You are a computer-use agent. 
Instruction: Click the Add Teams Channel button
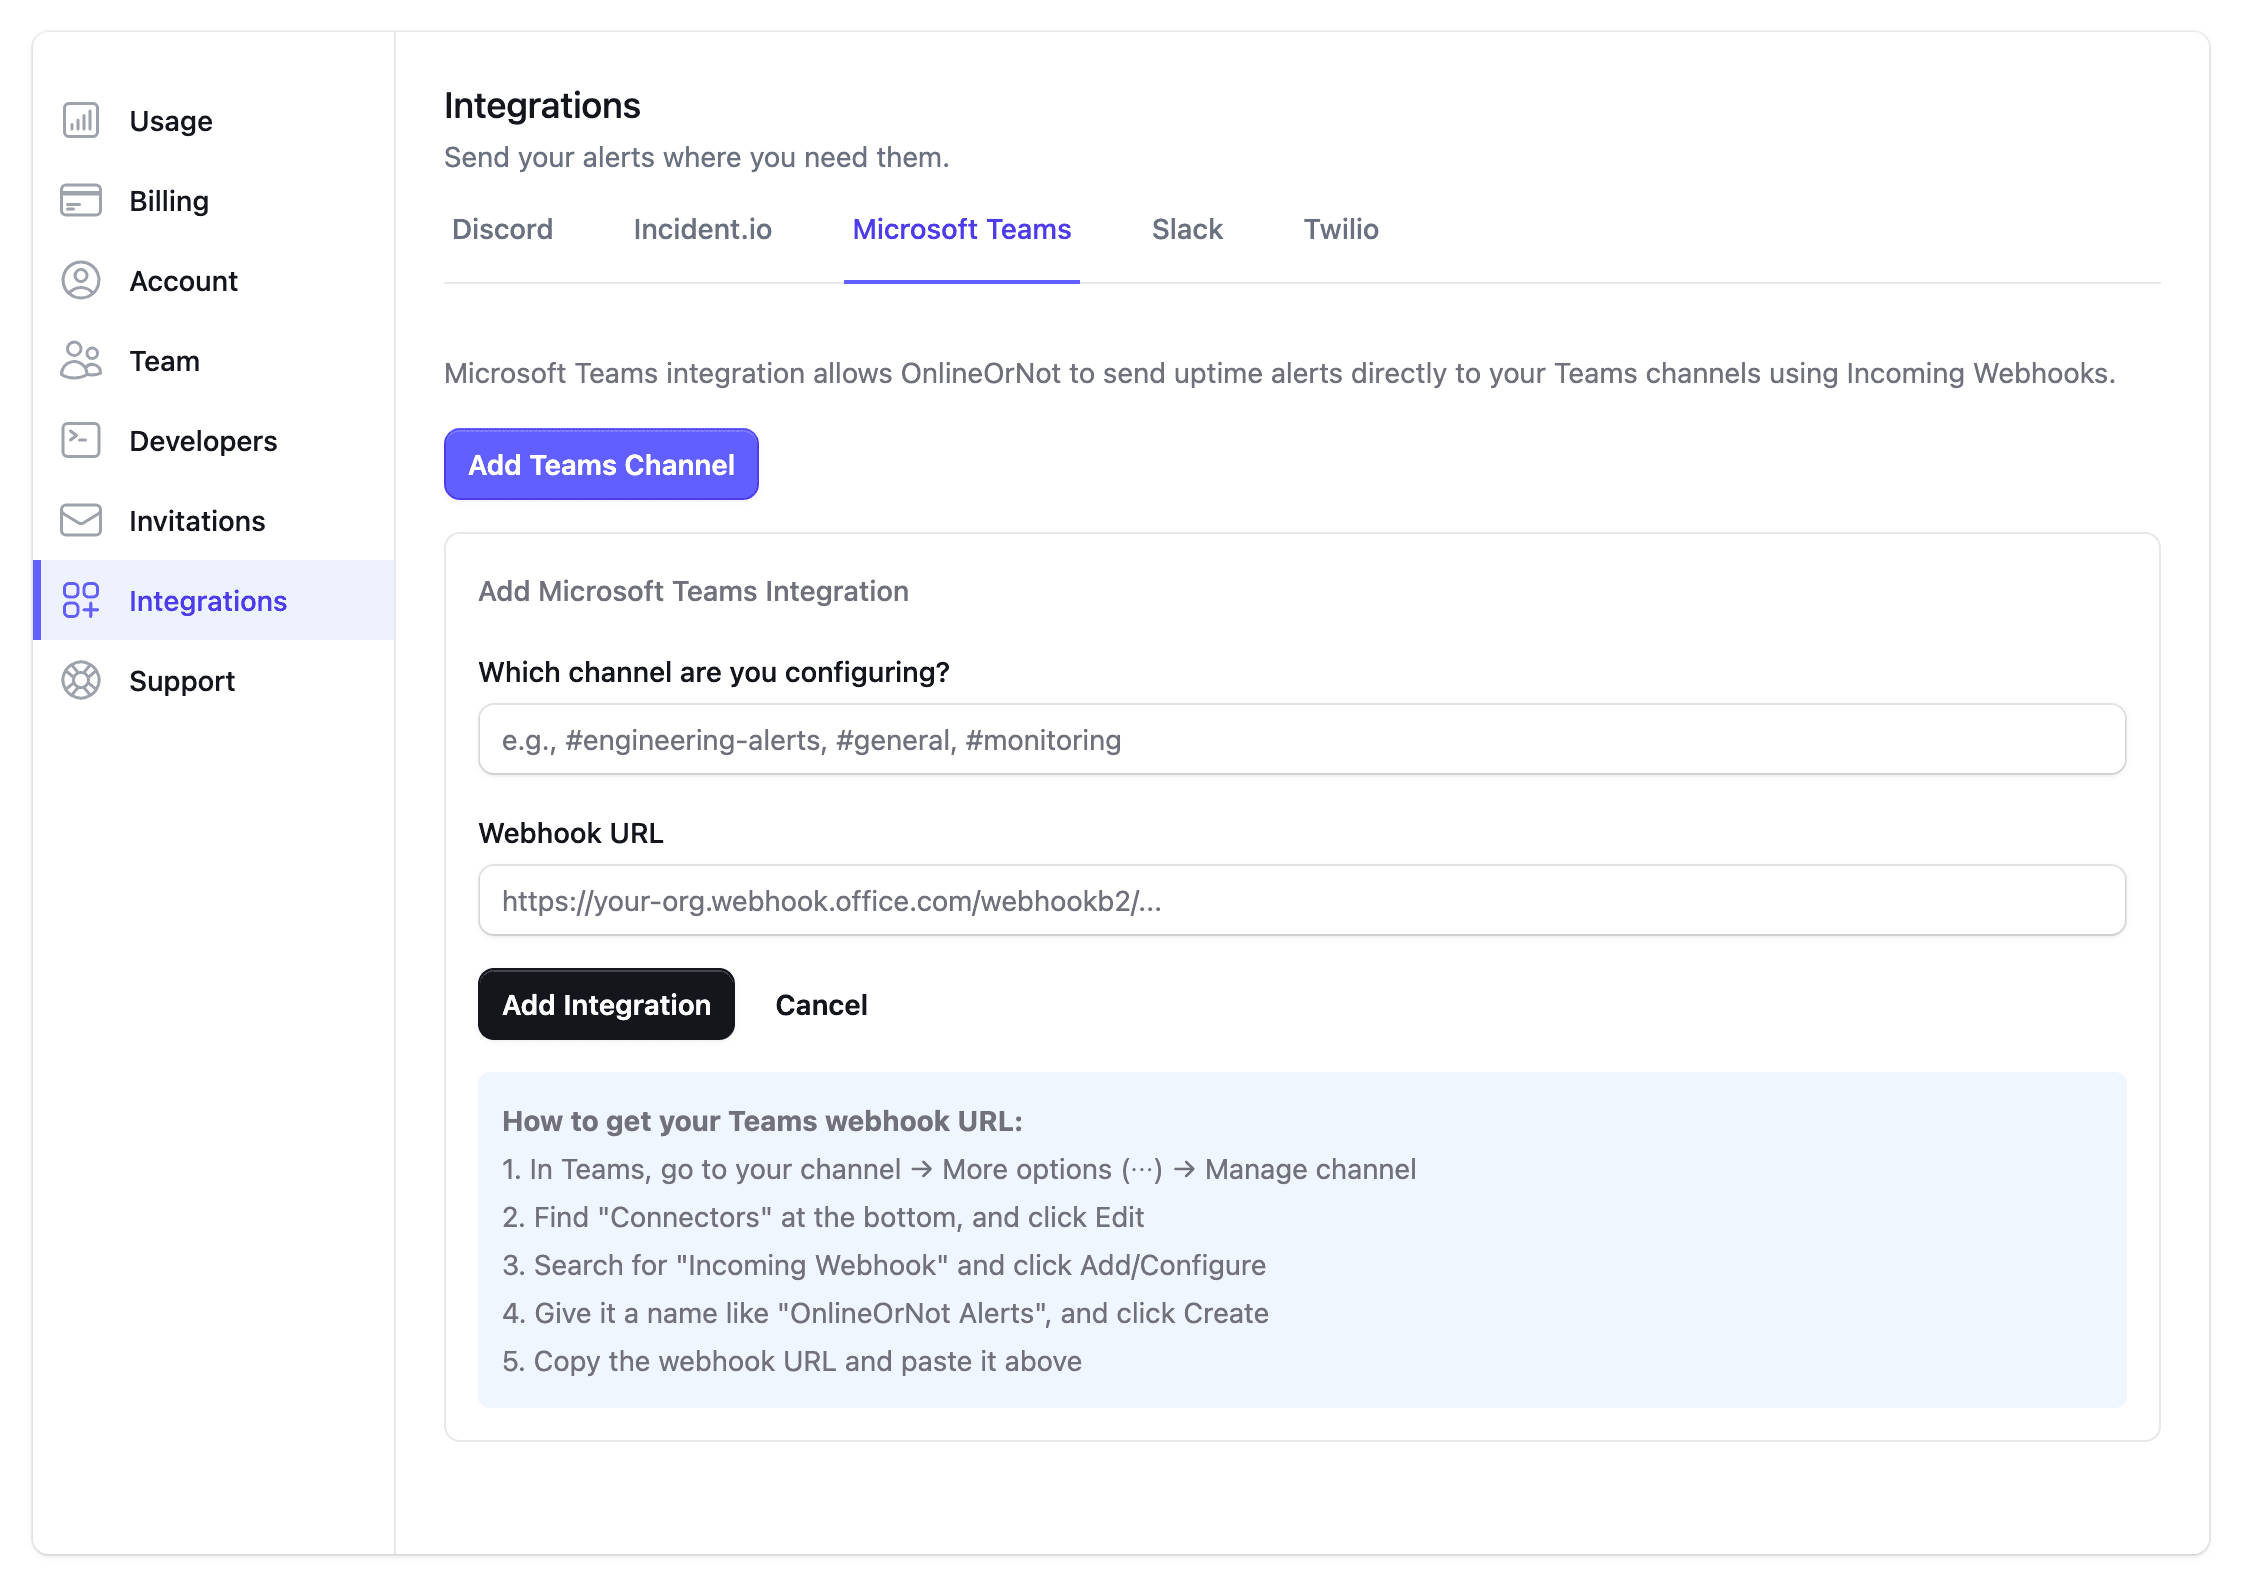601,464
